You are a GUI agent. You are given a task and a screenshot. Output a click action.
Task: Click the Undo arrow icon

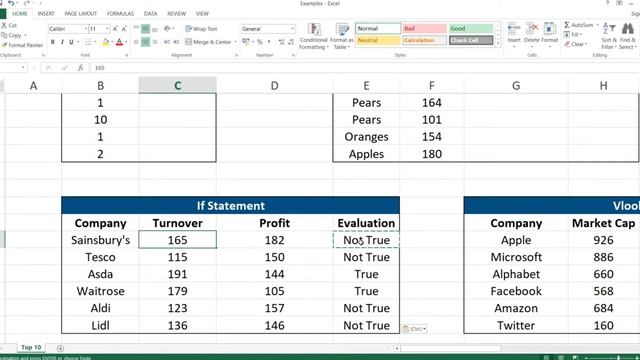pyautogui.click(x=11, y=3)
